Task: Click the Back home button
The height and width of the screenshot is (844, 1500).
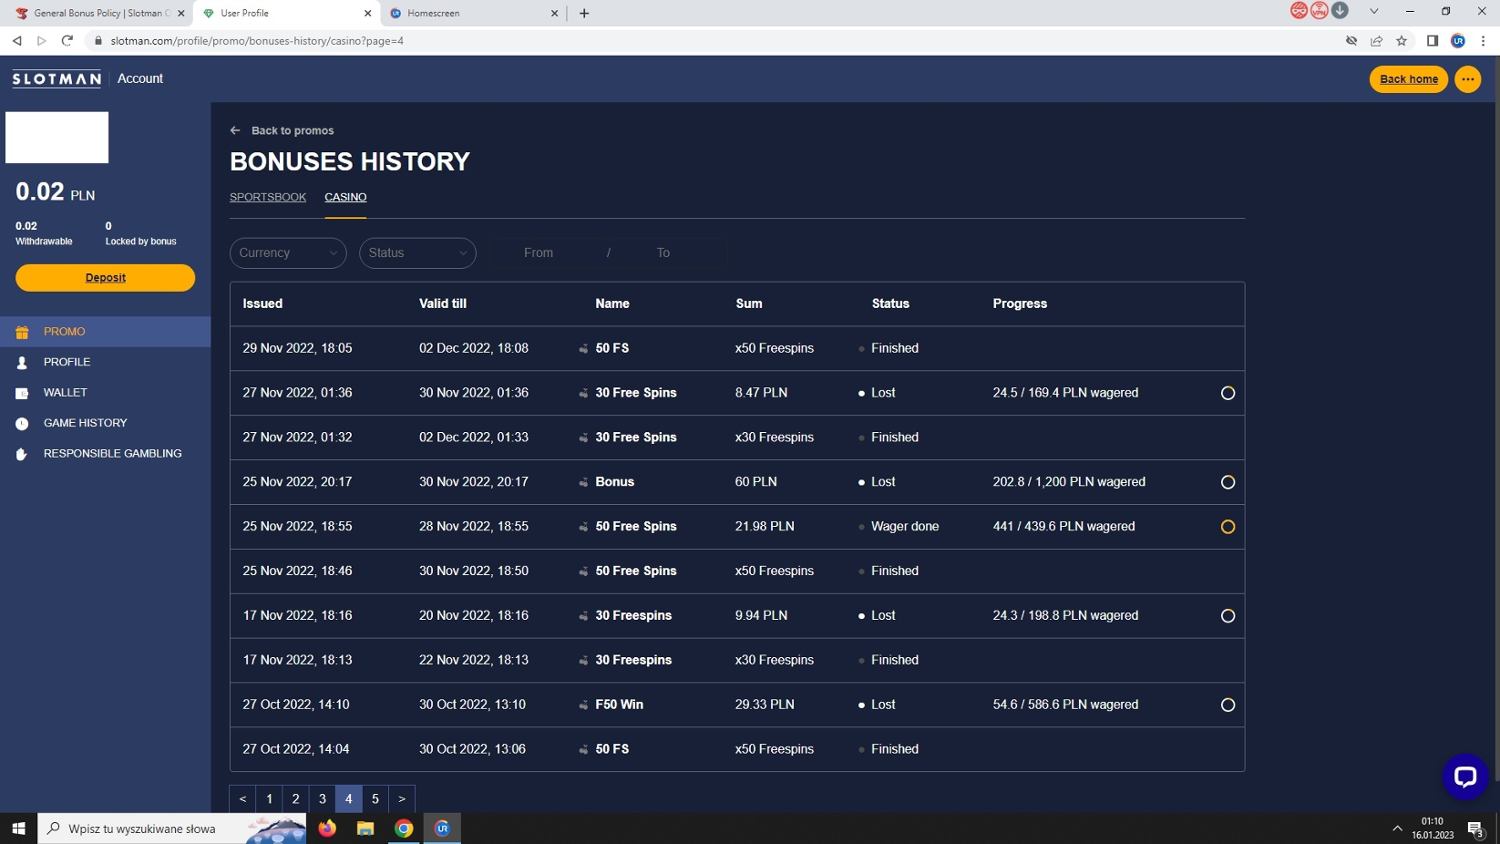Action: coord(1408,79)
